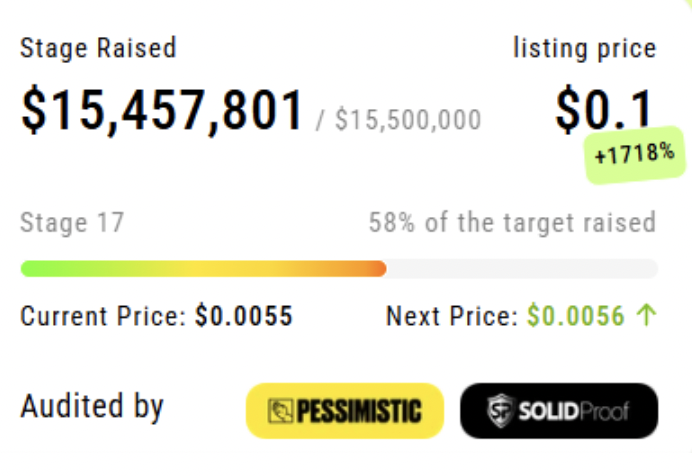Open the SolidProof audit badge text
The image size is (692, 476).
coord(573,411)
